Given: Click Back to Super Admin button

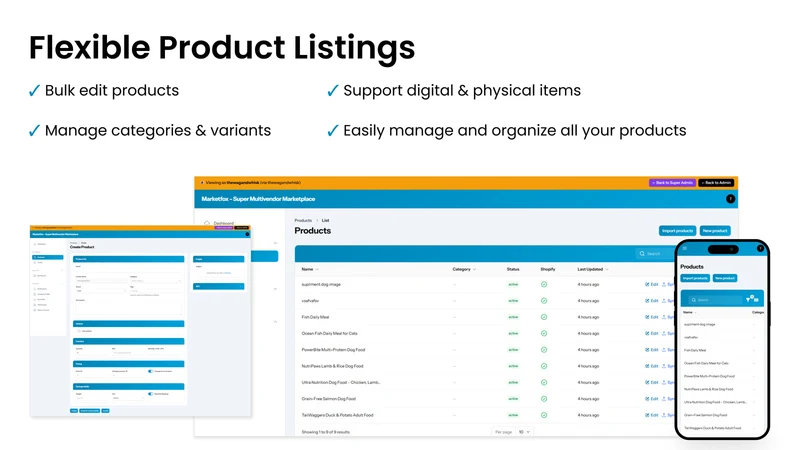Looking at the screenshot, I should click(x=672, y=183).
